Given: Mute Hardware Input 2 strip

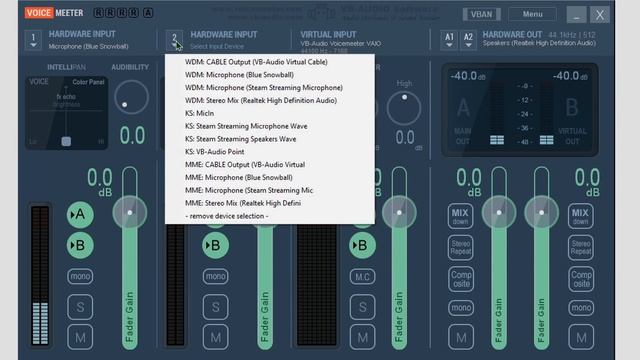Looking at the screenshot, I should click(216, 337).
